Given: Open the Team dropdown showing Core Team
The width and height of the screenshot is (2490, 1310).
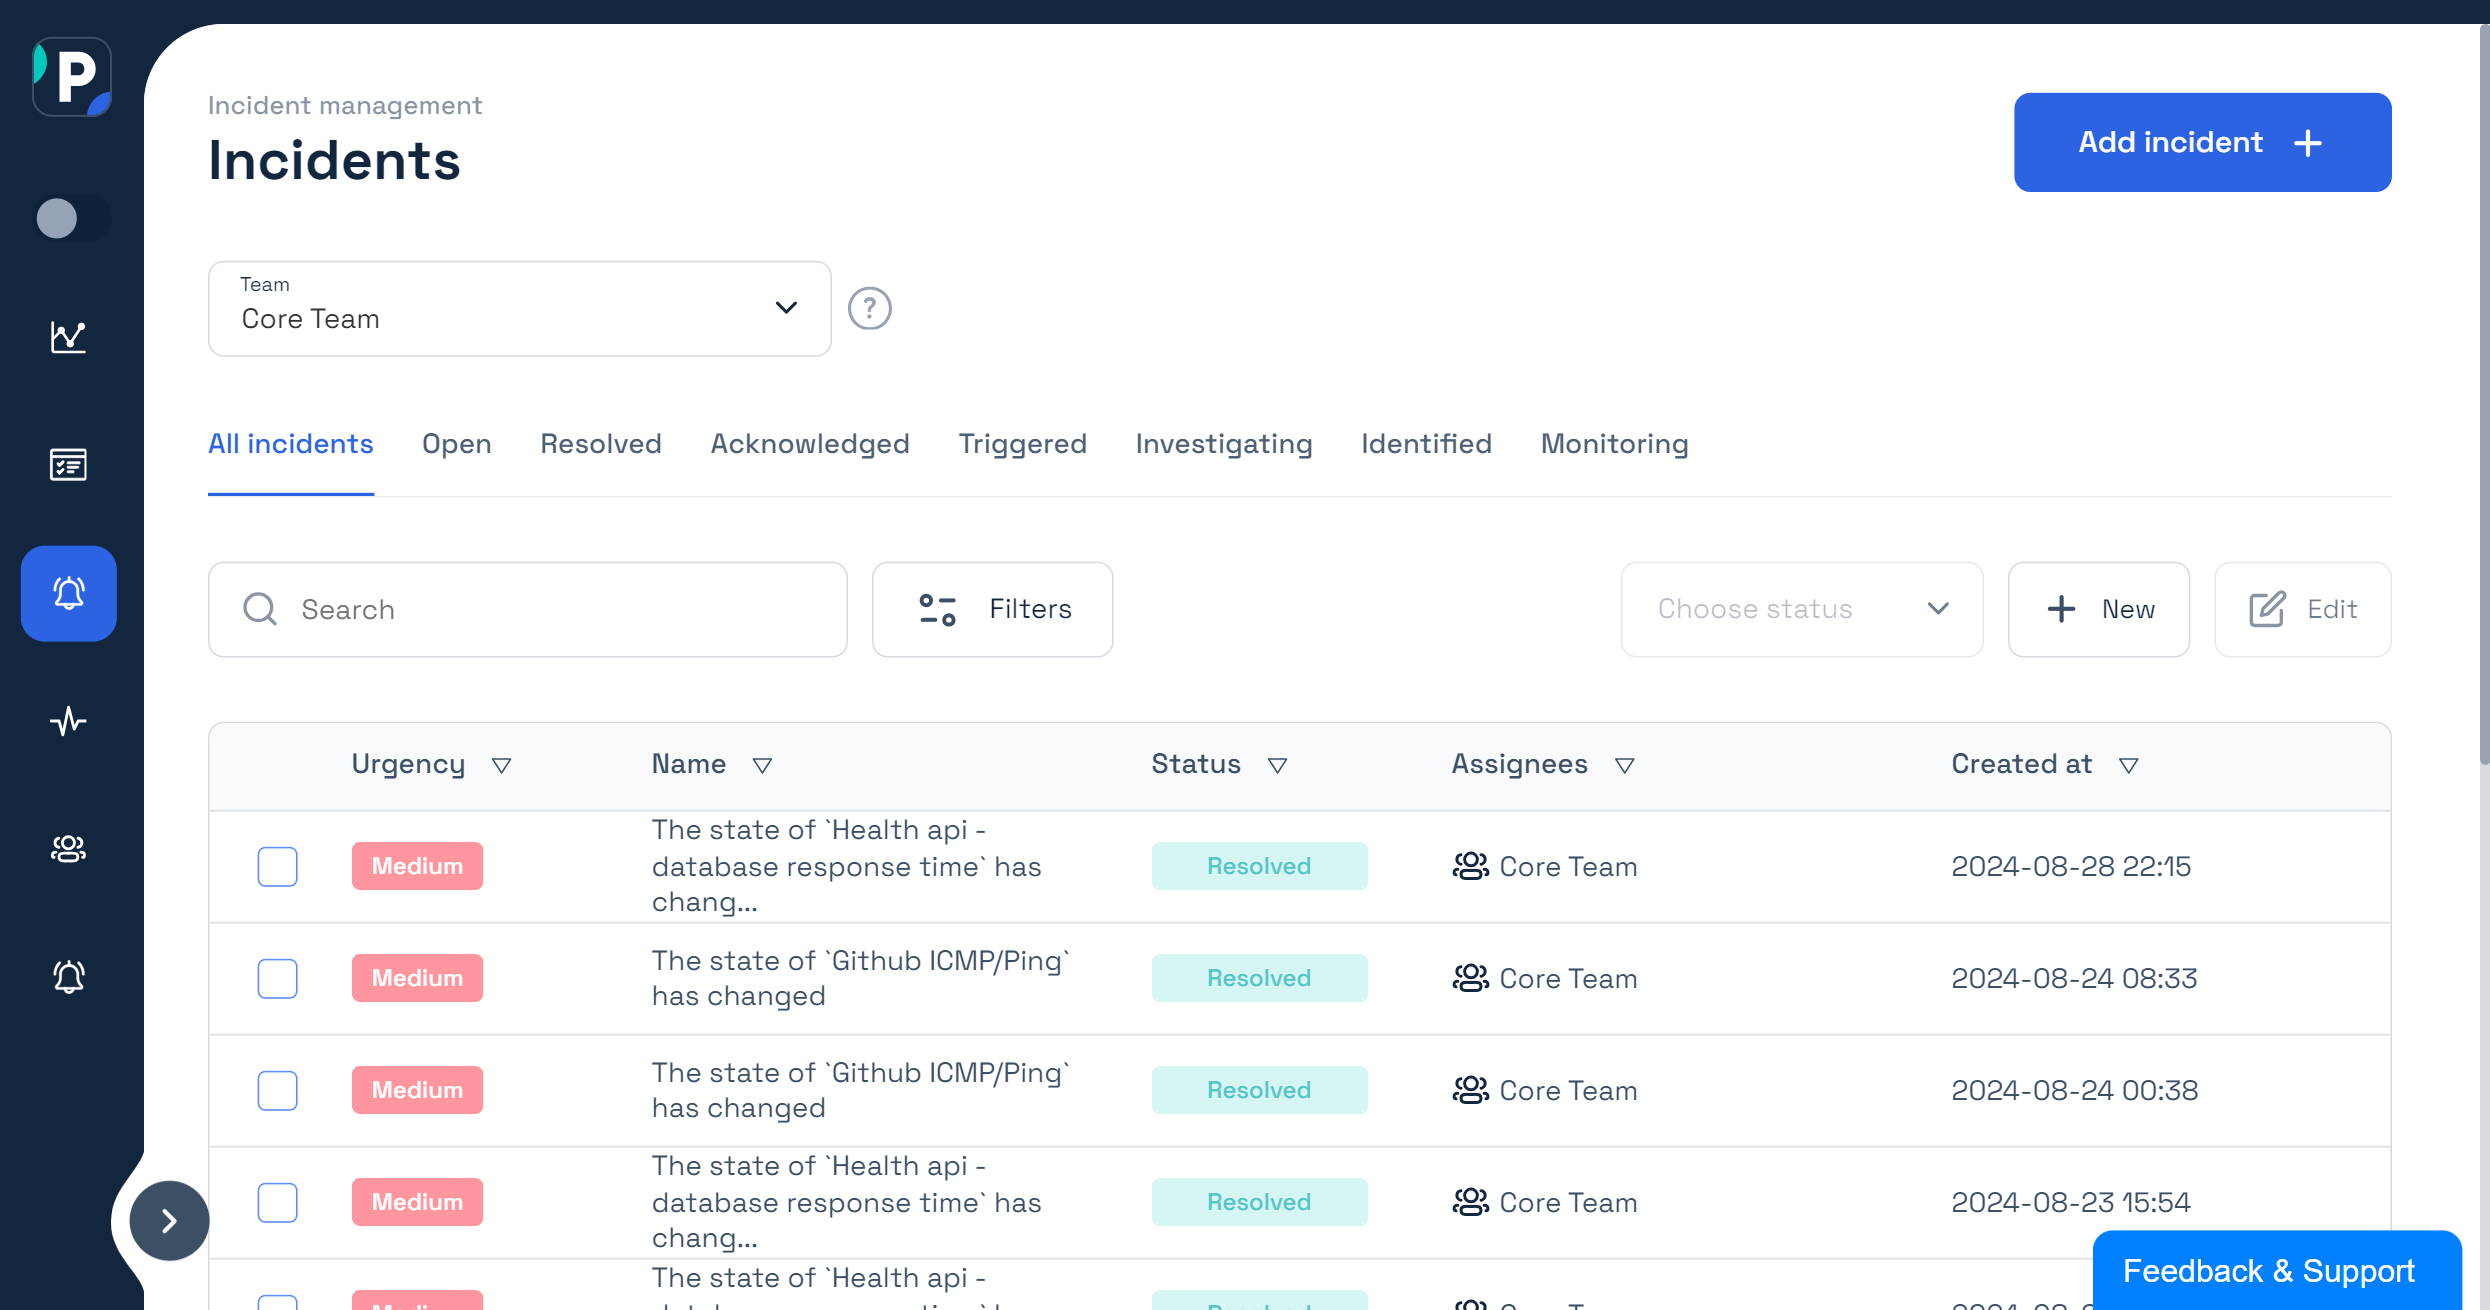Looking at the screenshot, I should (519, 309).
